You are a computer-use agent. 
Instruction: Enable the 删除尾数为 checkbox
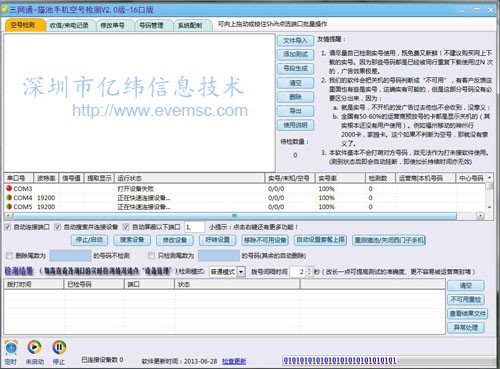coord(9,256)
